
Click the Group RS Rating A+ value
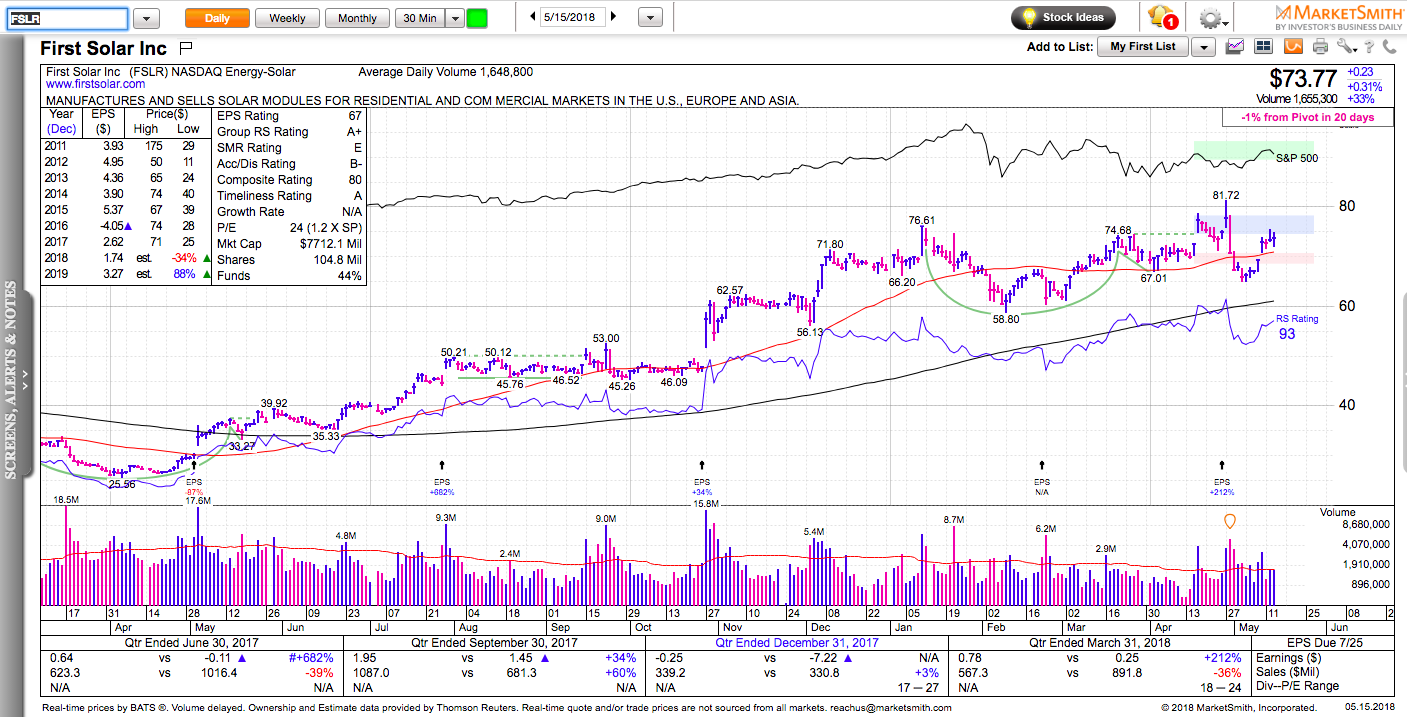(355, 132)
